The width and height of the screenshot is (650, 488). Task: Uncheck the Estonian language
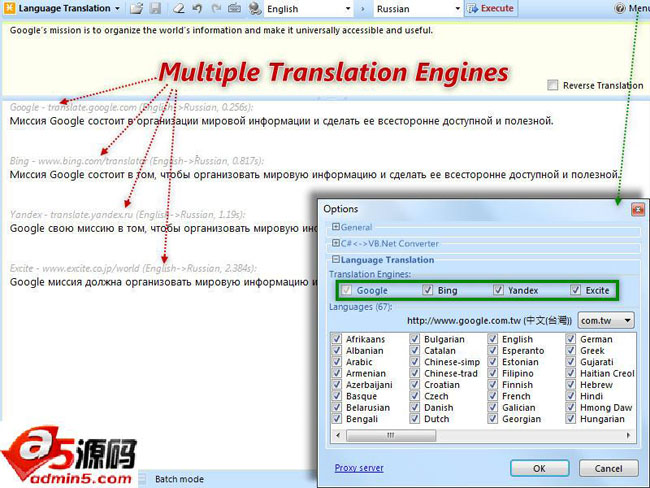coord(492,362)
